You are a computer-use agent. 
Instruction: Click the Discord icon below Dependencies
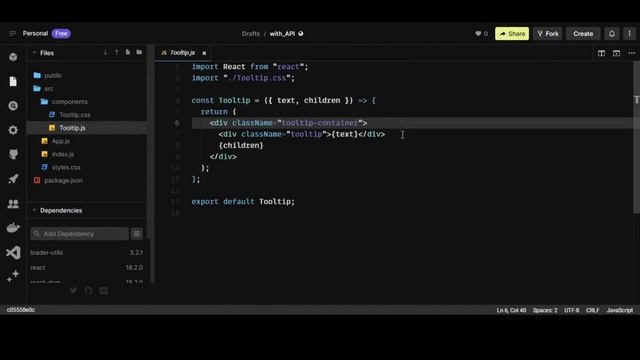[x=104, y=290]
